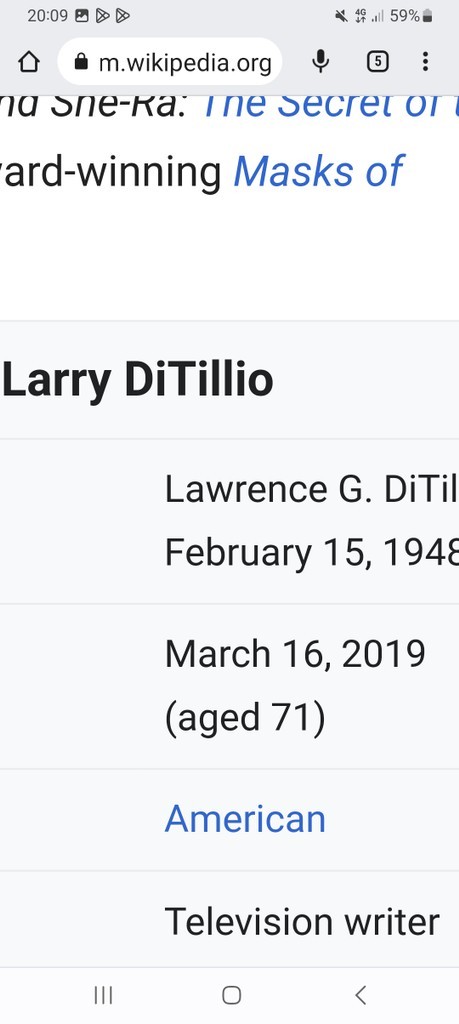Tap the padlock site security icon
This screenshot has width=459, height=1024.
coord(81,62)
